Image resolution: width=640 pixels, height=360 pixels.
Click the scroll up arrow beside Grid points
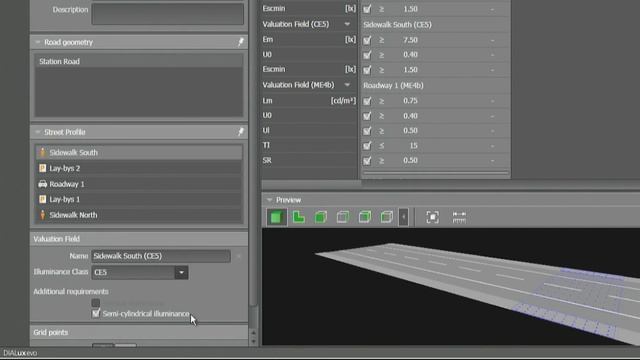pyautogui.click(x=253, y=333)
